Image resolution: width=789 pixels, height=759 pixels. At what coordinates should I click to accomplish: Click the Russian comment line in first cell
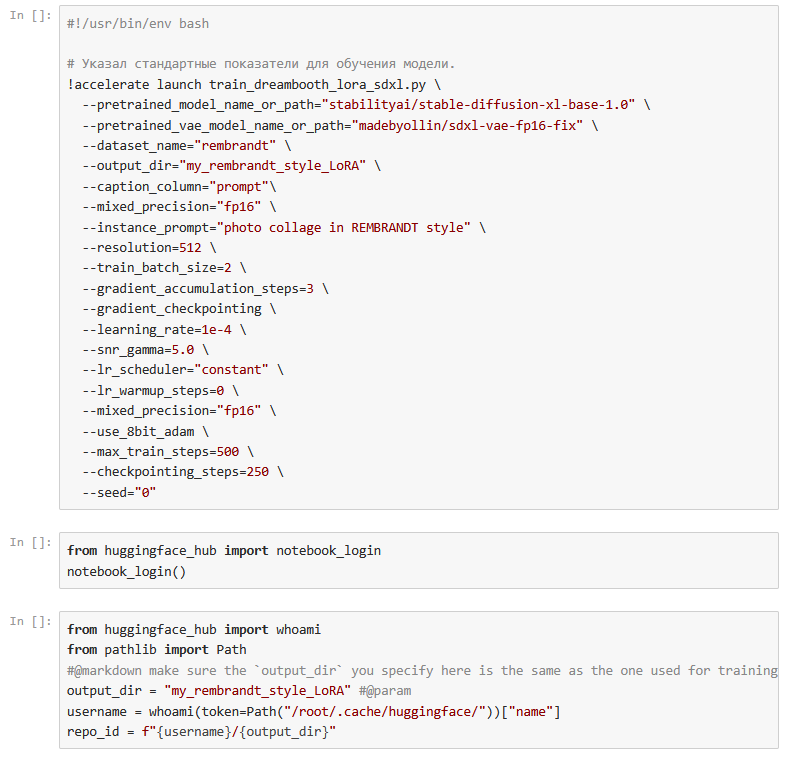click(x=260, y=64)
